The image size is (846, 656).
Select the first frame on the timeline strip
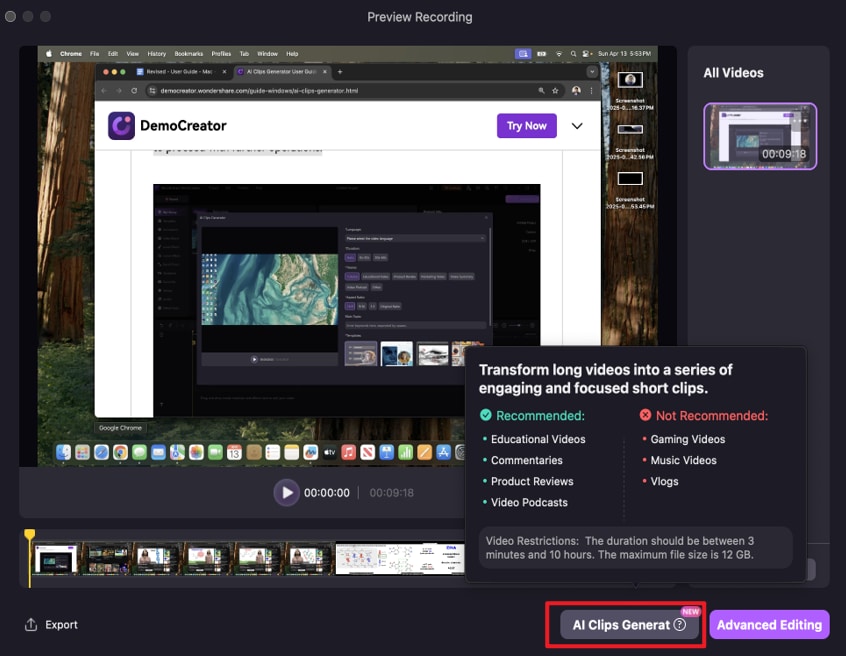pyautogui.click(x=56, y=558)
